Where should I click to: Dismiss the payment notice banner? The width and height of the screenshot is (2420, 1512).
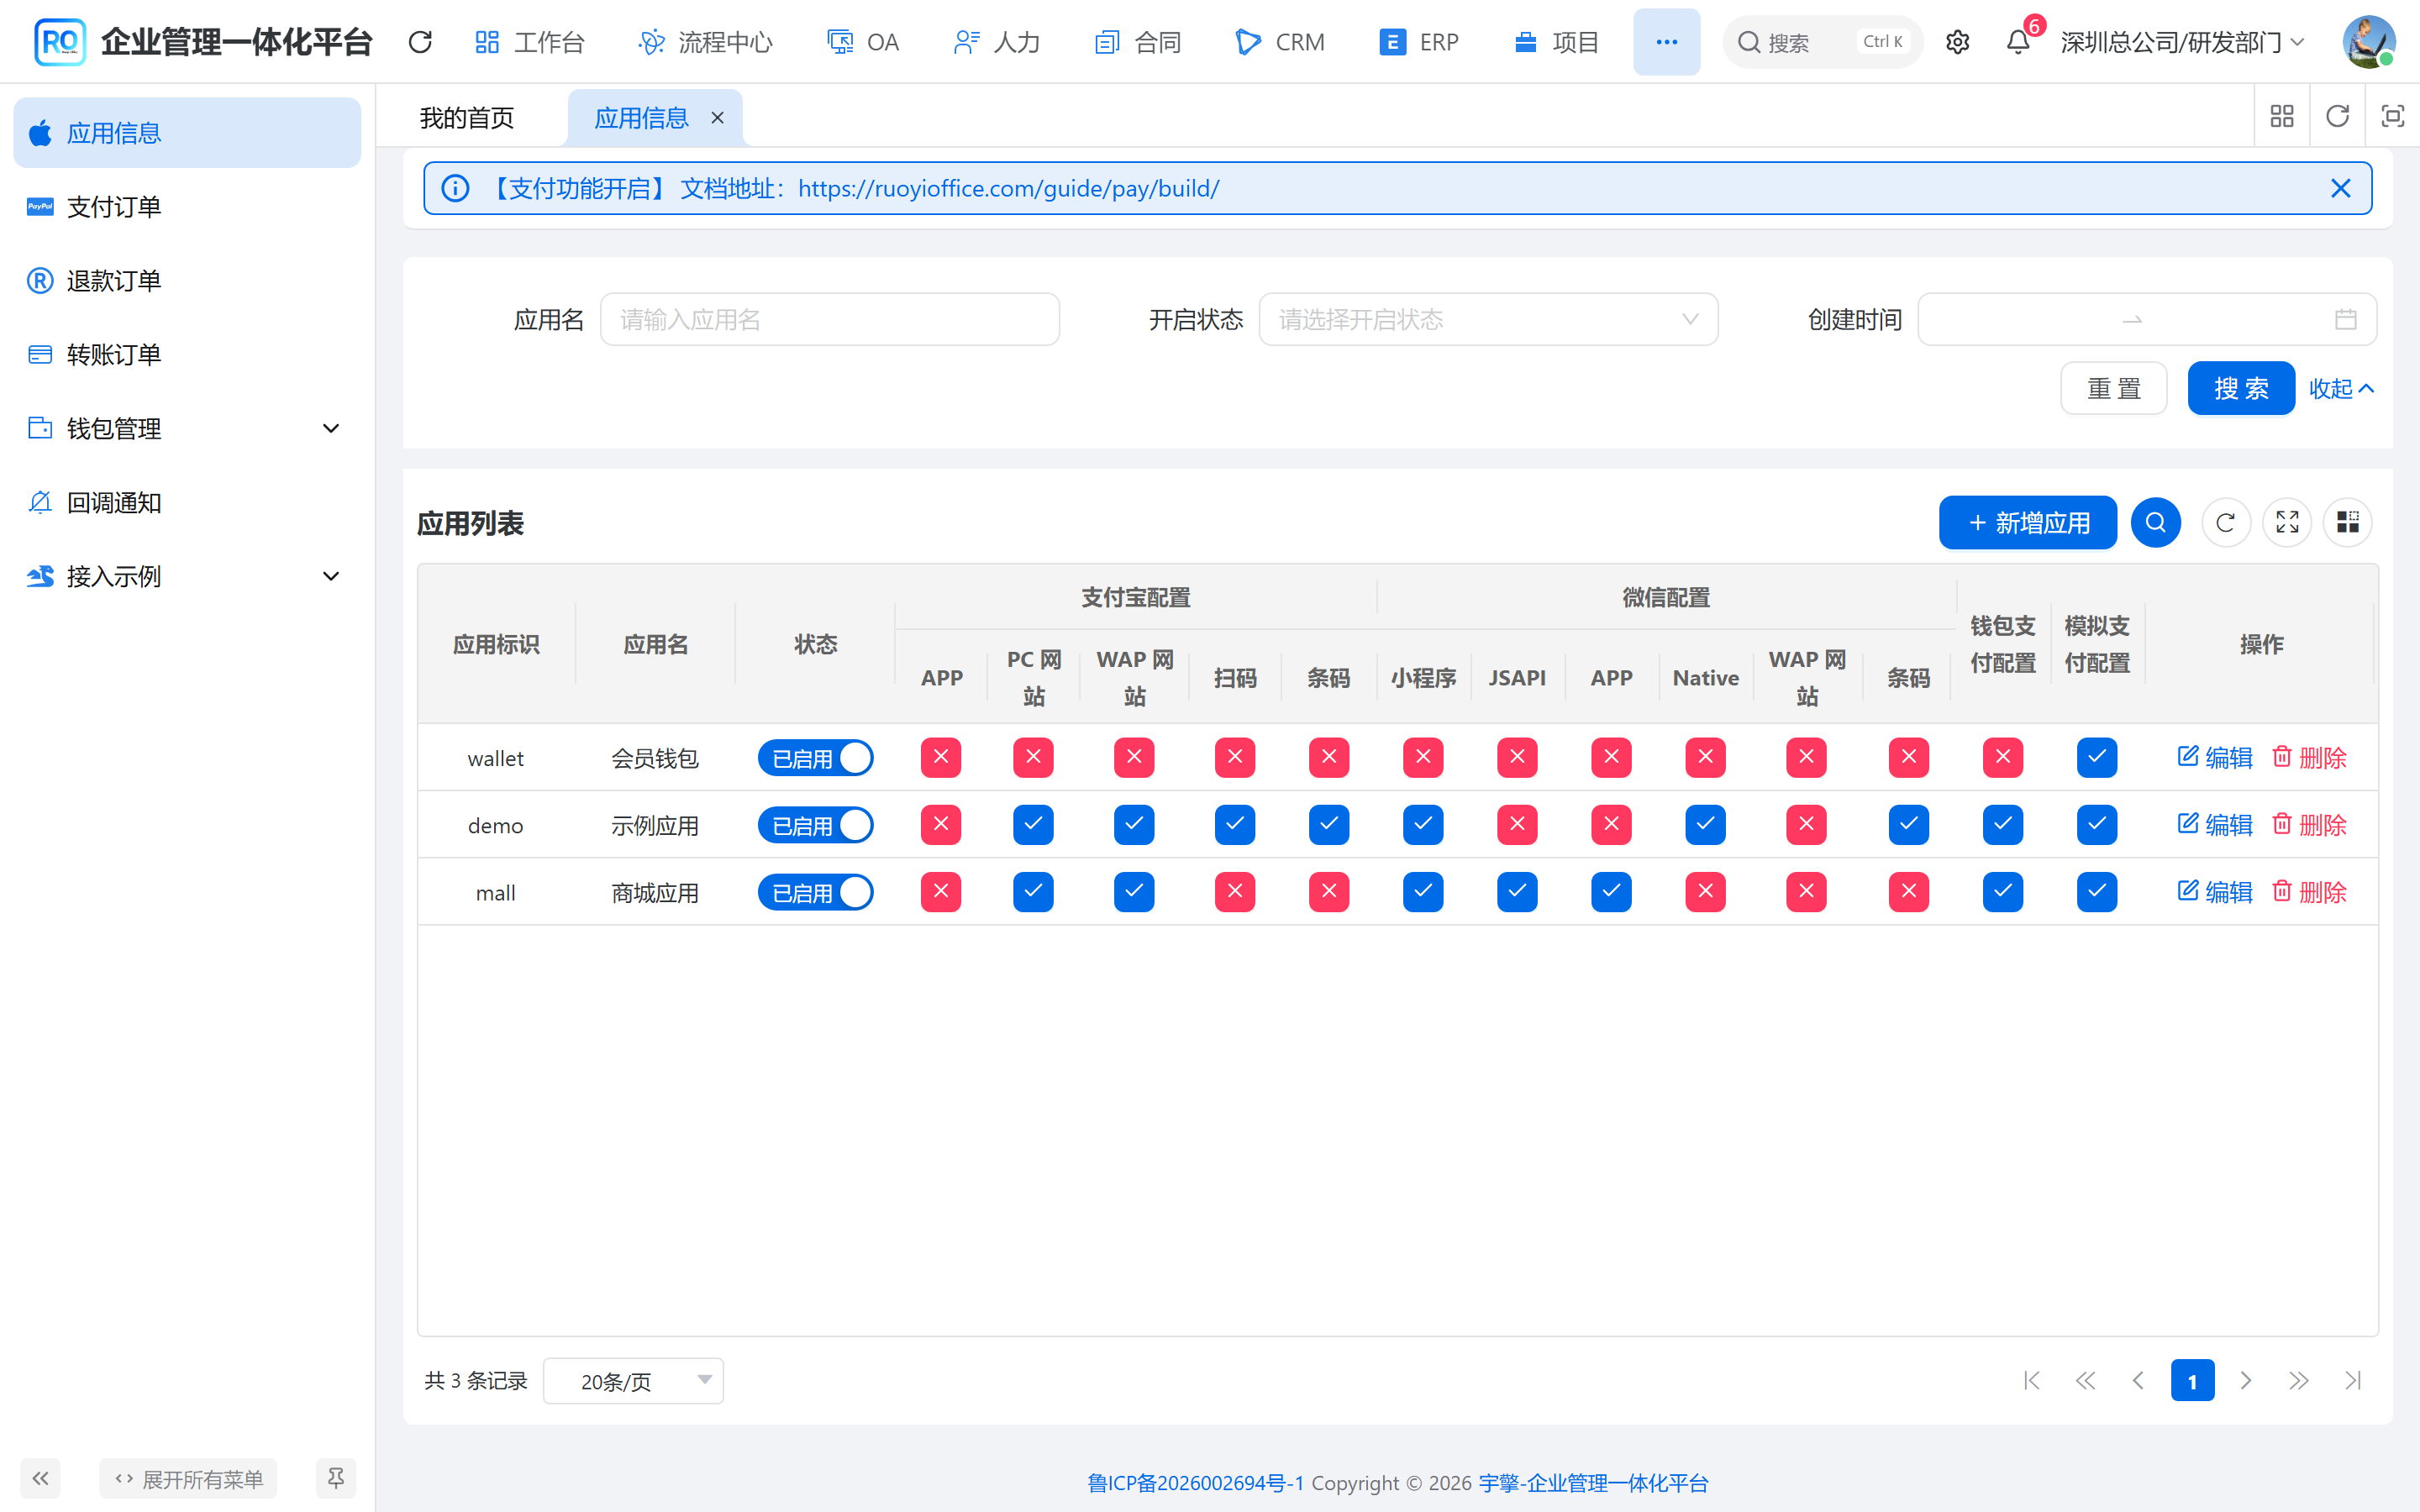2340,188
